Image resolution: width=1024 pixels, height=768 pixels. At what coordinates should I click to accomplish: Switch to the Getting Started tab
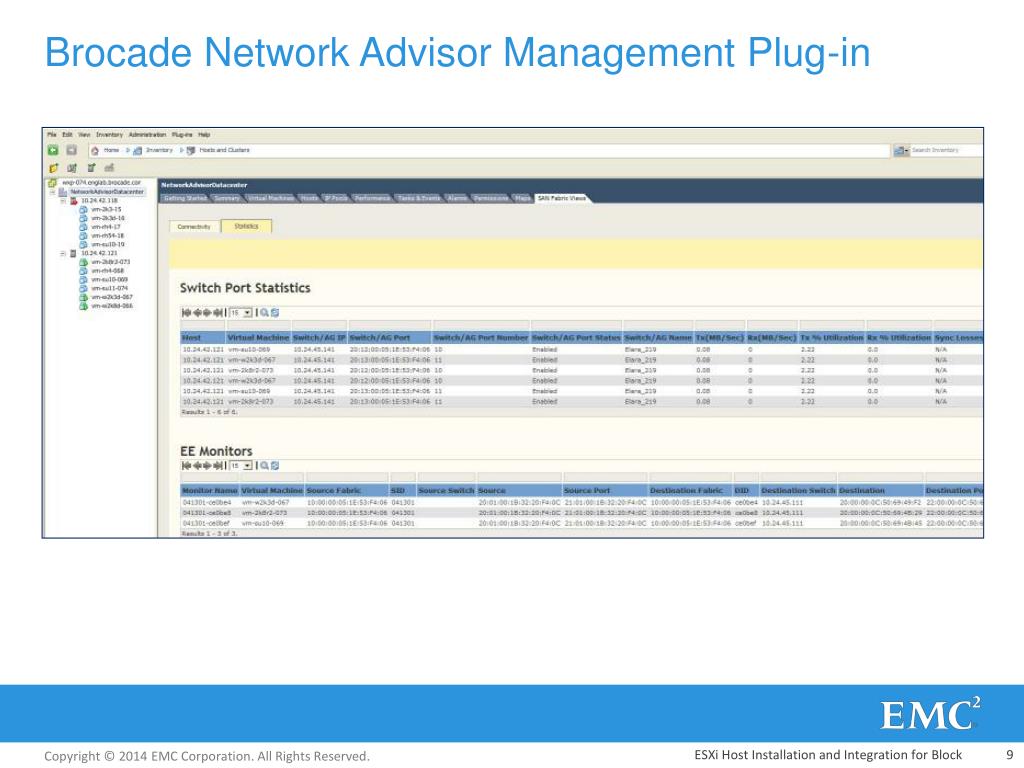(x=185, y=198)
